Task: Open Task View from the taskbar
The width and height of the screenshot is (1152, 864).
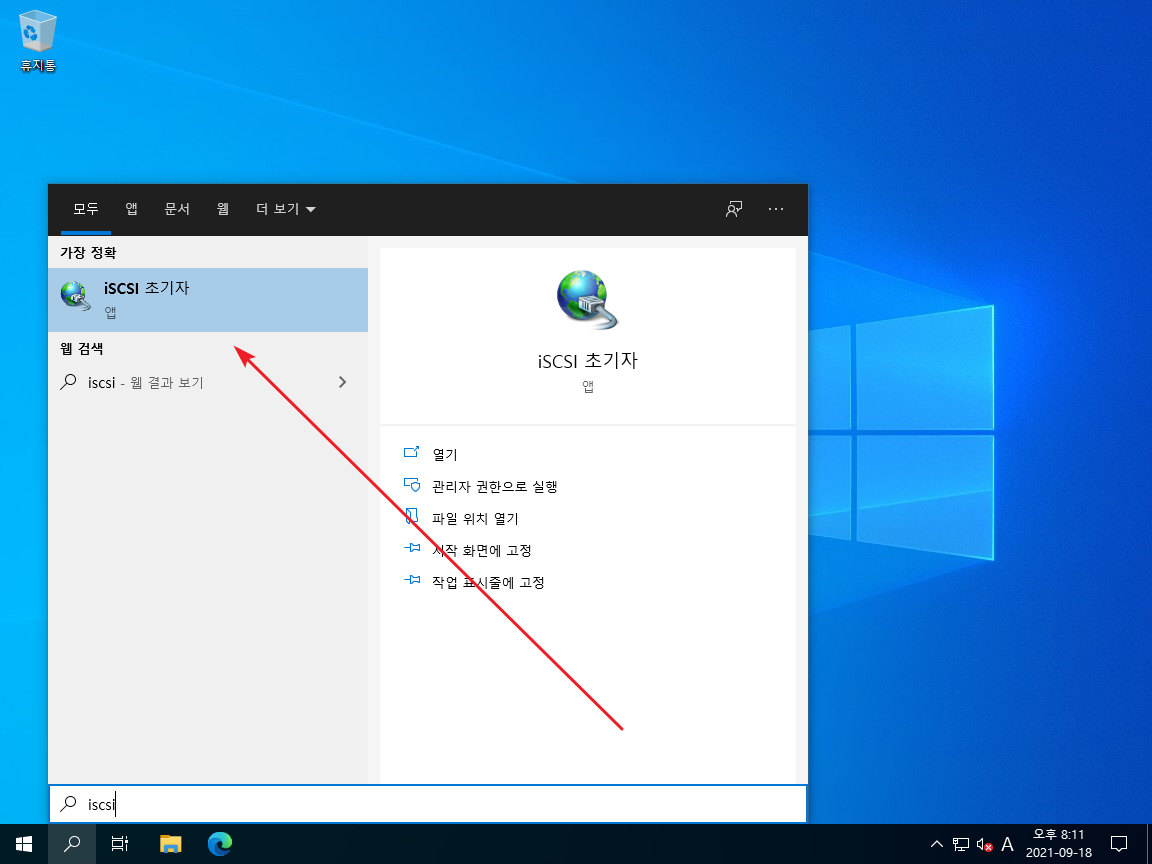Action: 120,843
